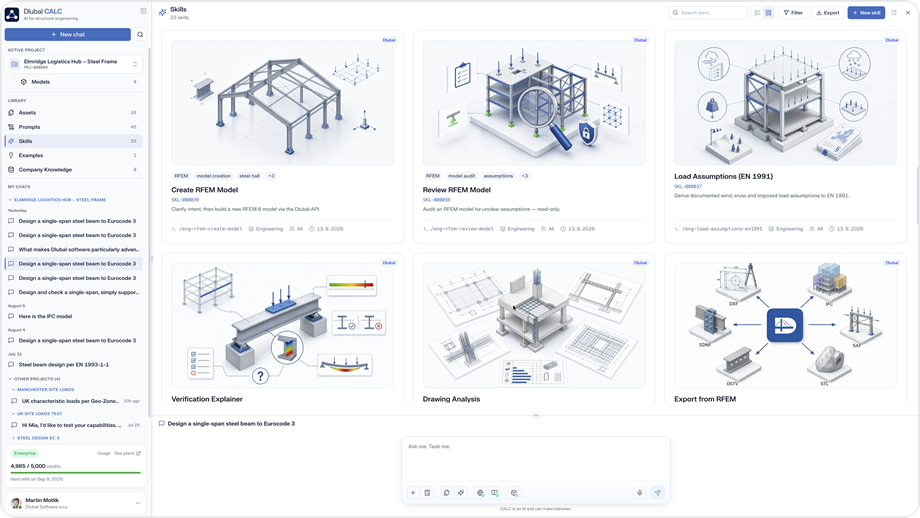
Task: Click the plus attach icon in chat box
Action: point(413,493)
